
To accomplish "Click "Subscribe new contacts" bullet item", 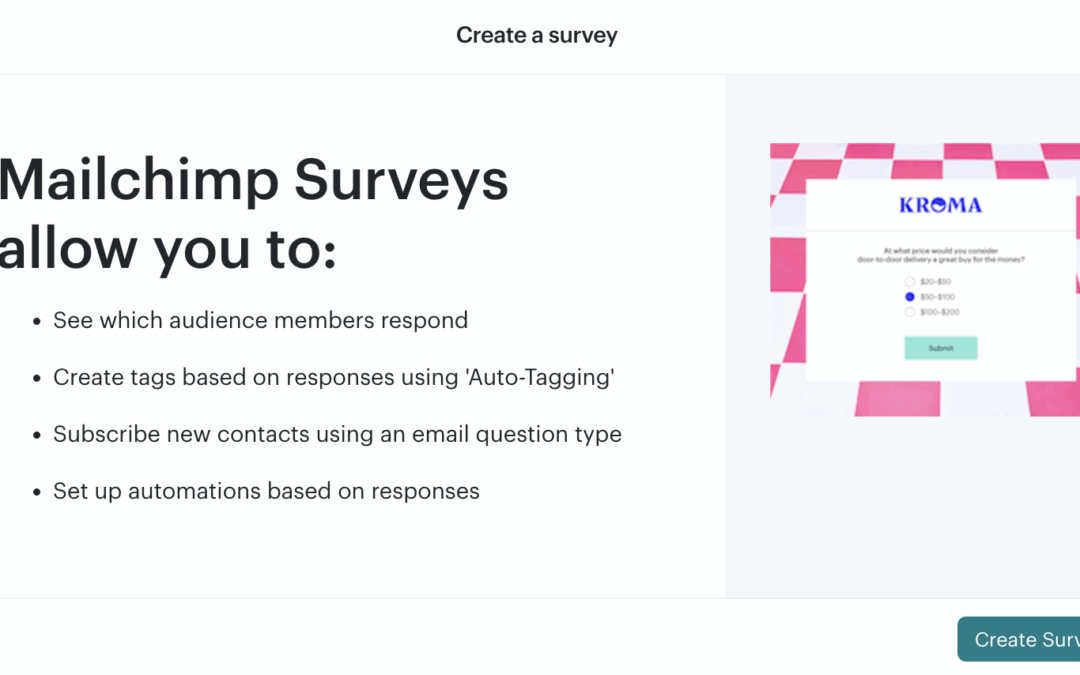I will (x=338, y=435).
